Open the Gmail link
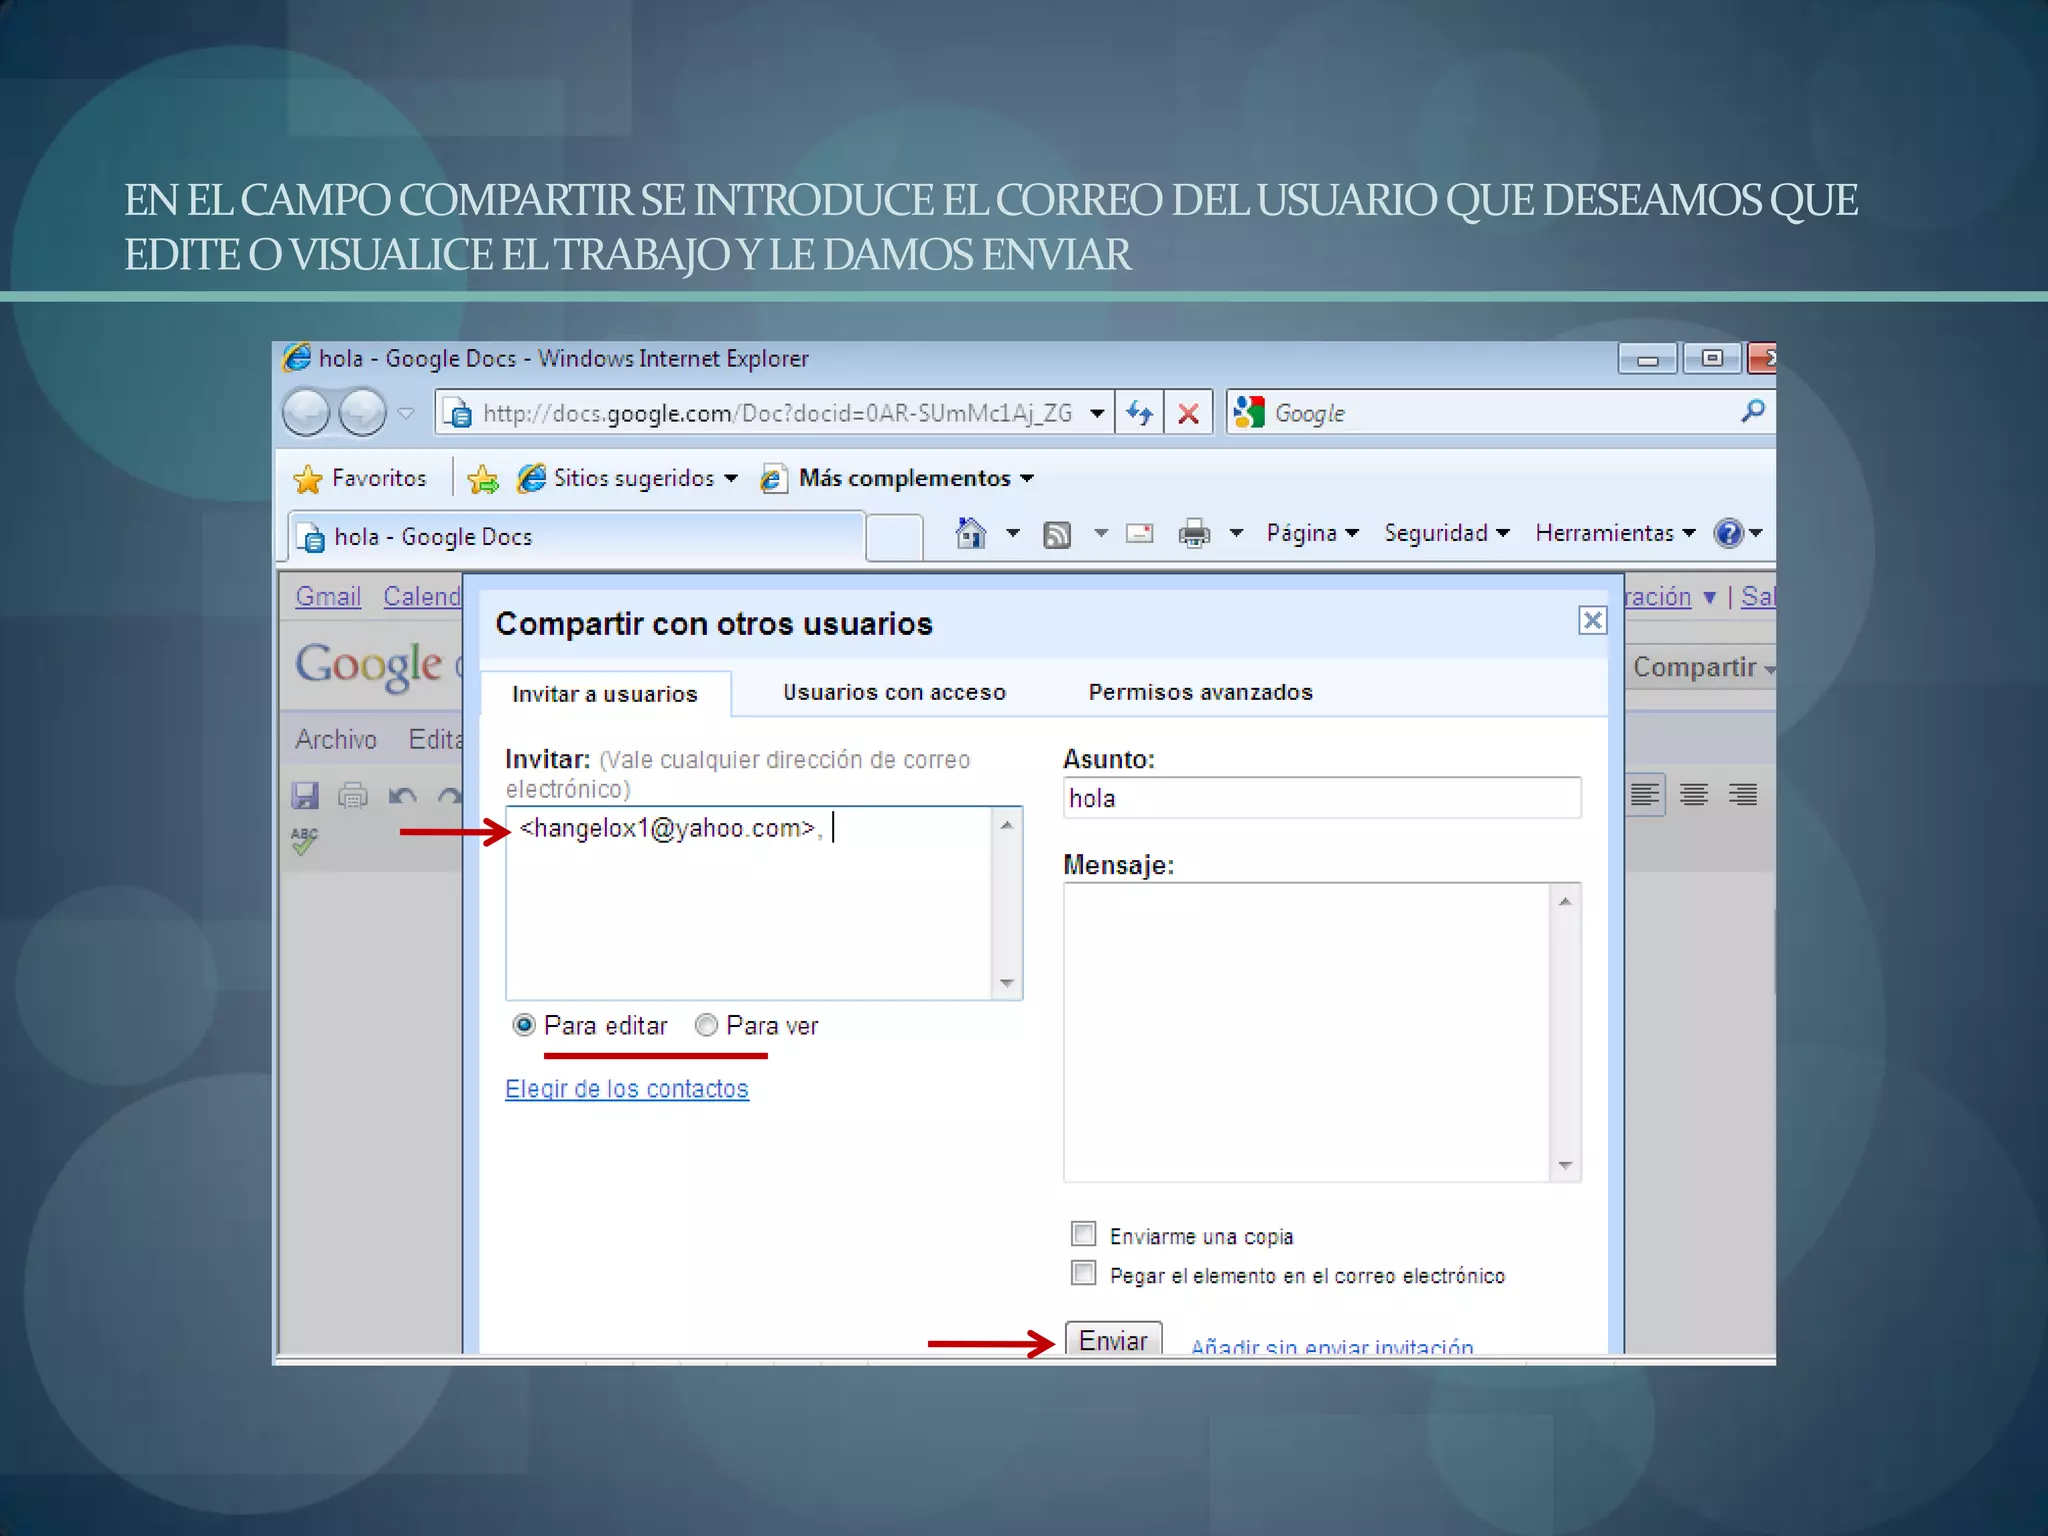The width and height of the screenshot is (2048, 1536). tap(328, 596)
